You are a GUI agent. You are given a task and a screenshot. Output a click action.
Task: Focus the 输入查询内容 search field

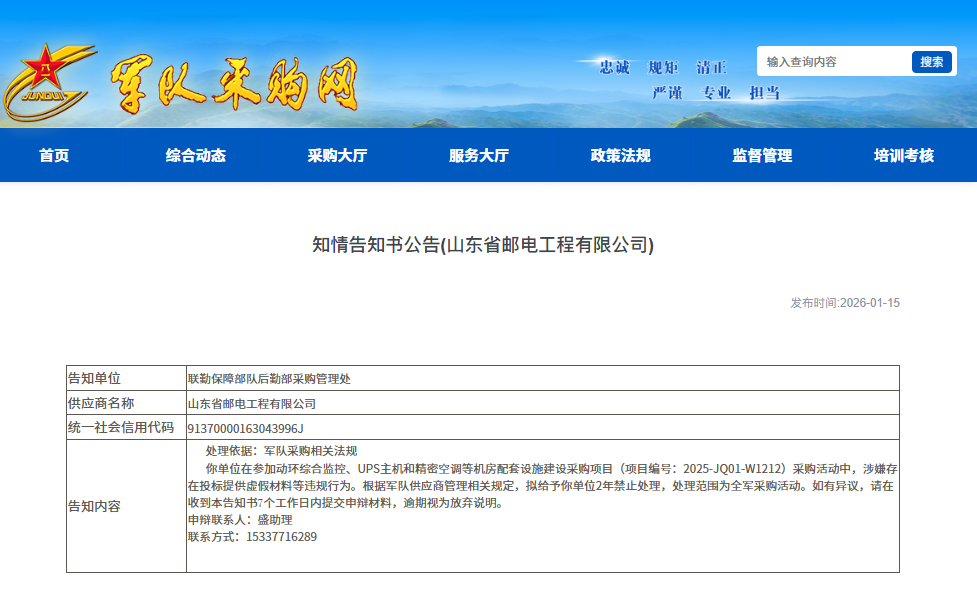[x=834, y=62]
